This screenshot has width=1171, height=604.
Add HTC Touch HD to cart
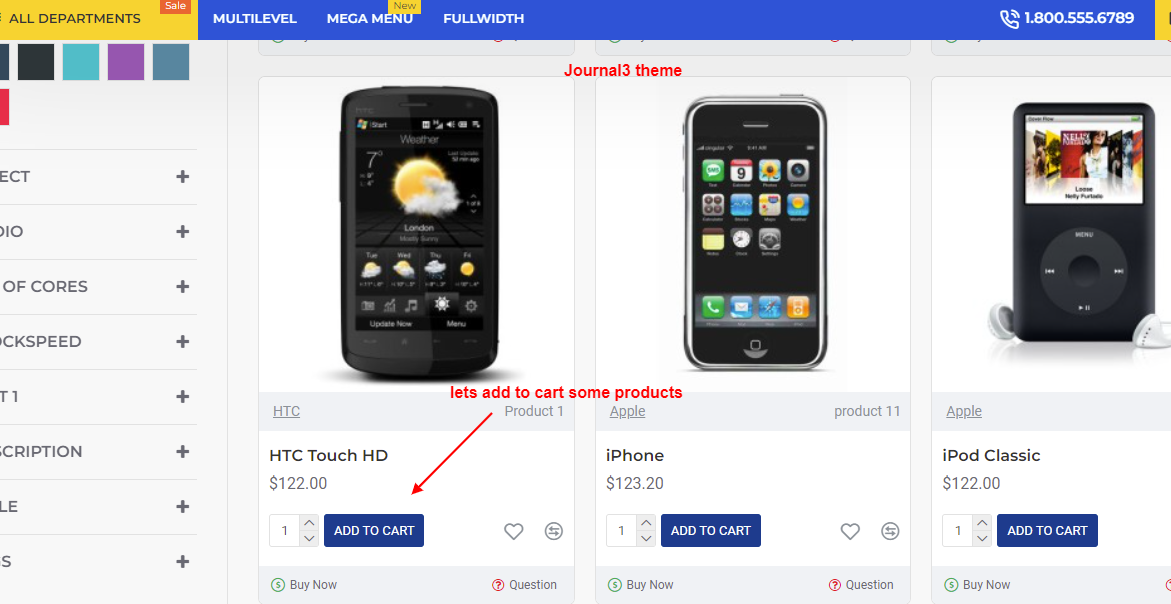pos(374,530)
